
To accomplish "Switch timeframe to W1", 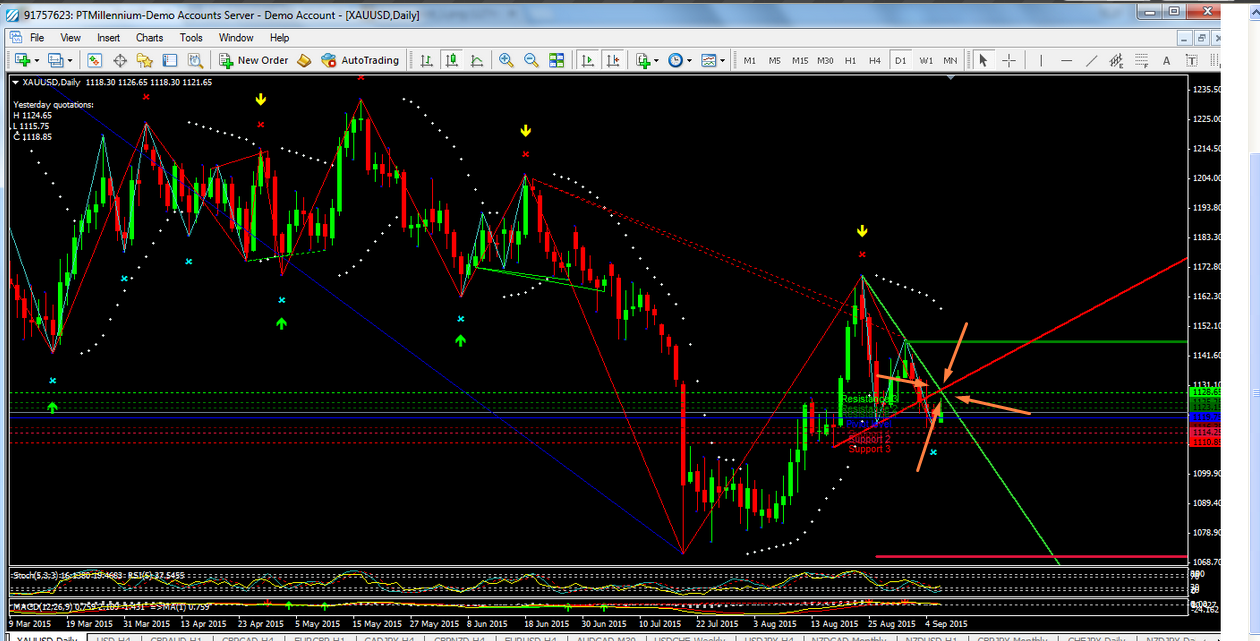I will click(926, 60).
